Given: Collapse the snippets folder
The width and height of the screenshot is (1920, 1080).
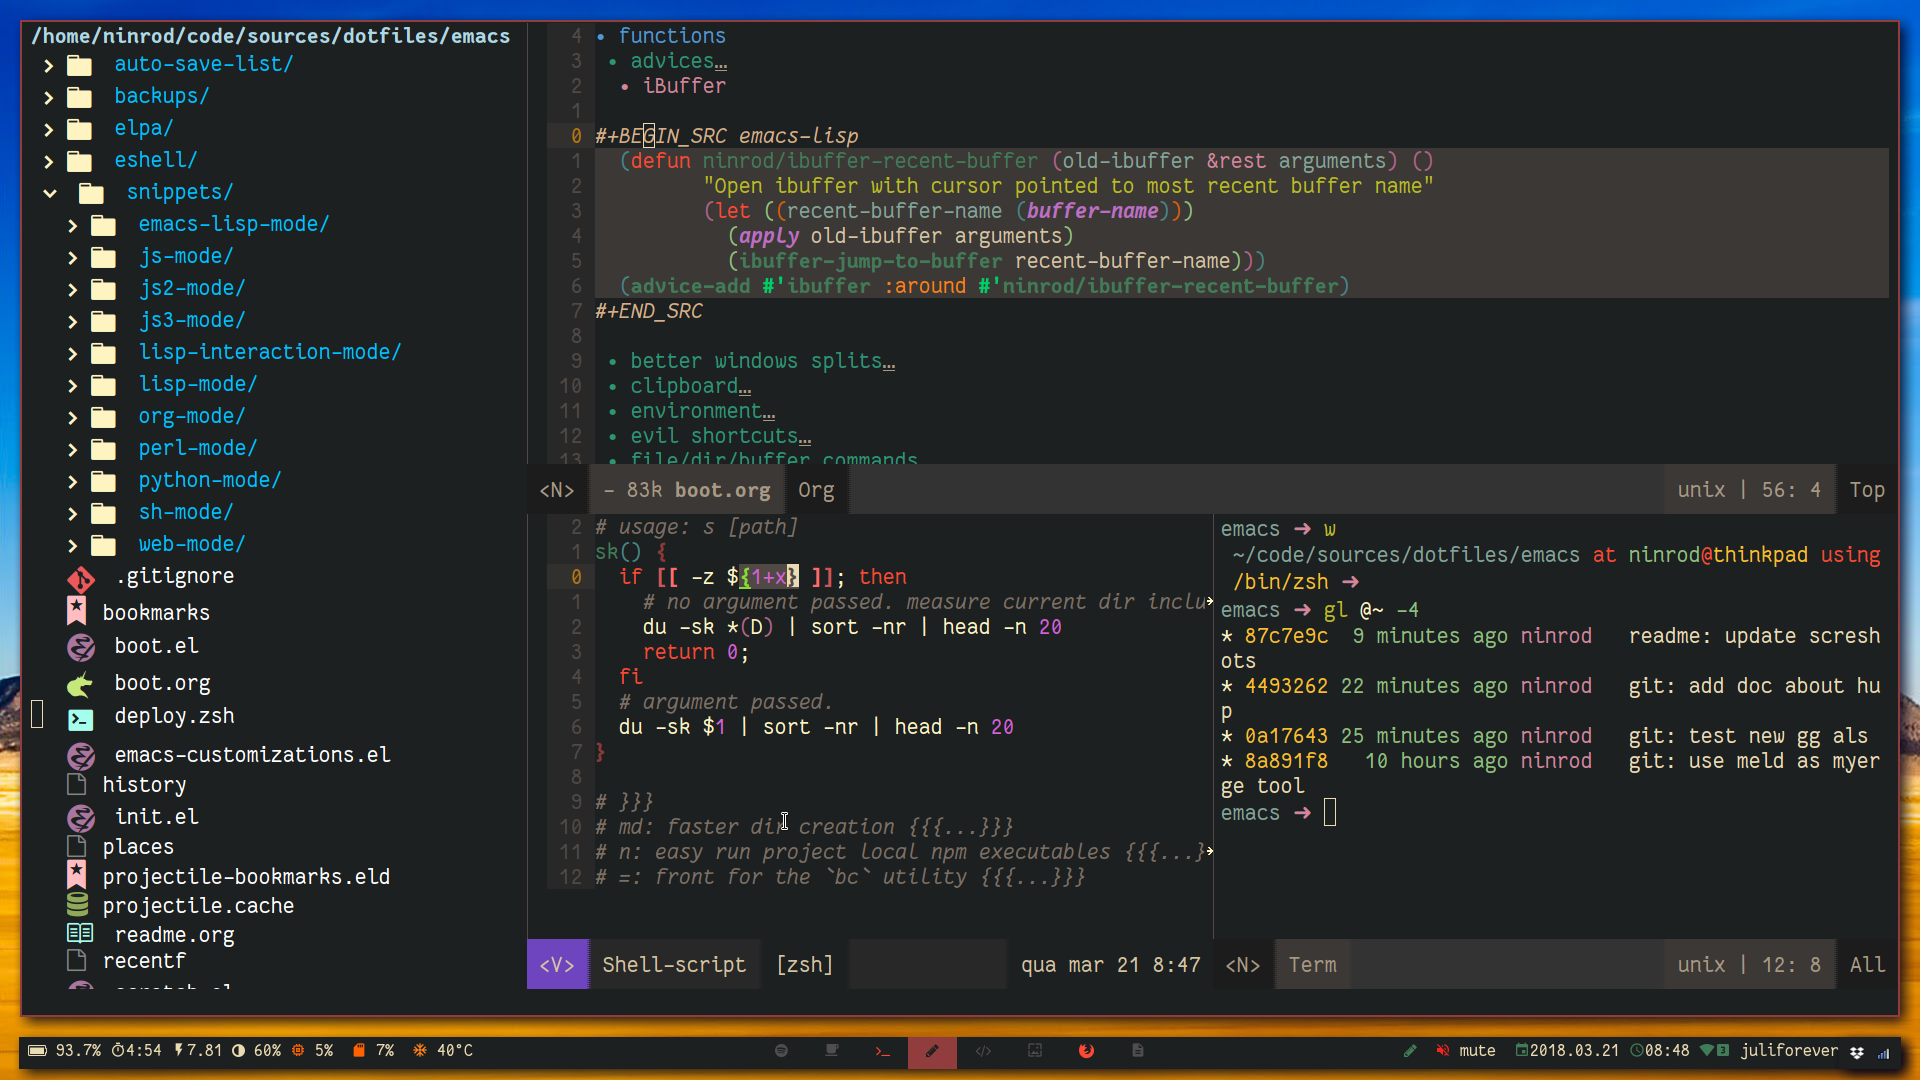Looking at the screenshot, I should click(x=50, y=193).
